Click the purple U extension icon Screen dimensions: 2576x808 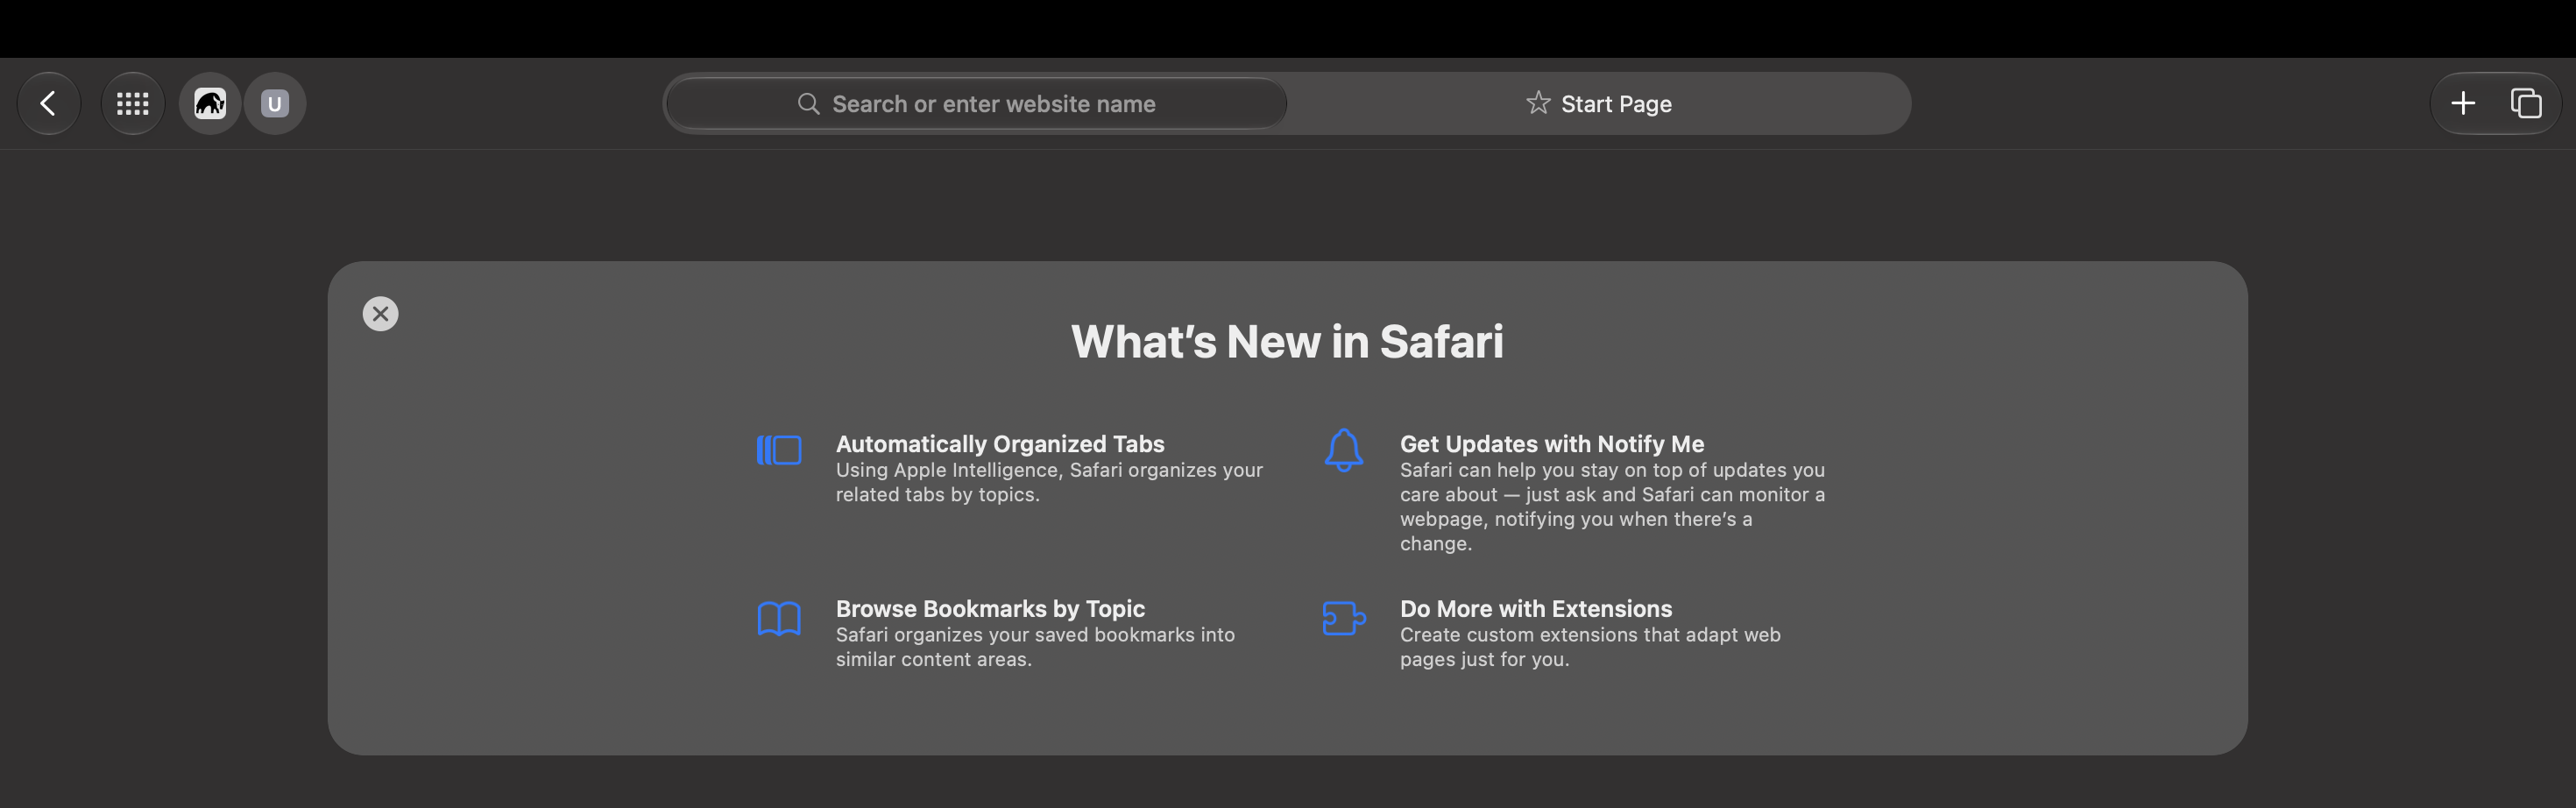pos(275,103)
